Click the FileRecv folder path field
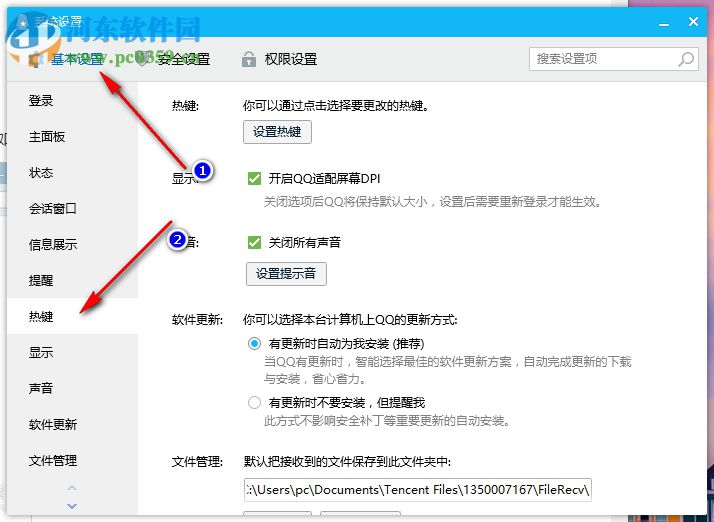 click(418, 490)
